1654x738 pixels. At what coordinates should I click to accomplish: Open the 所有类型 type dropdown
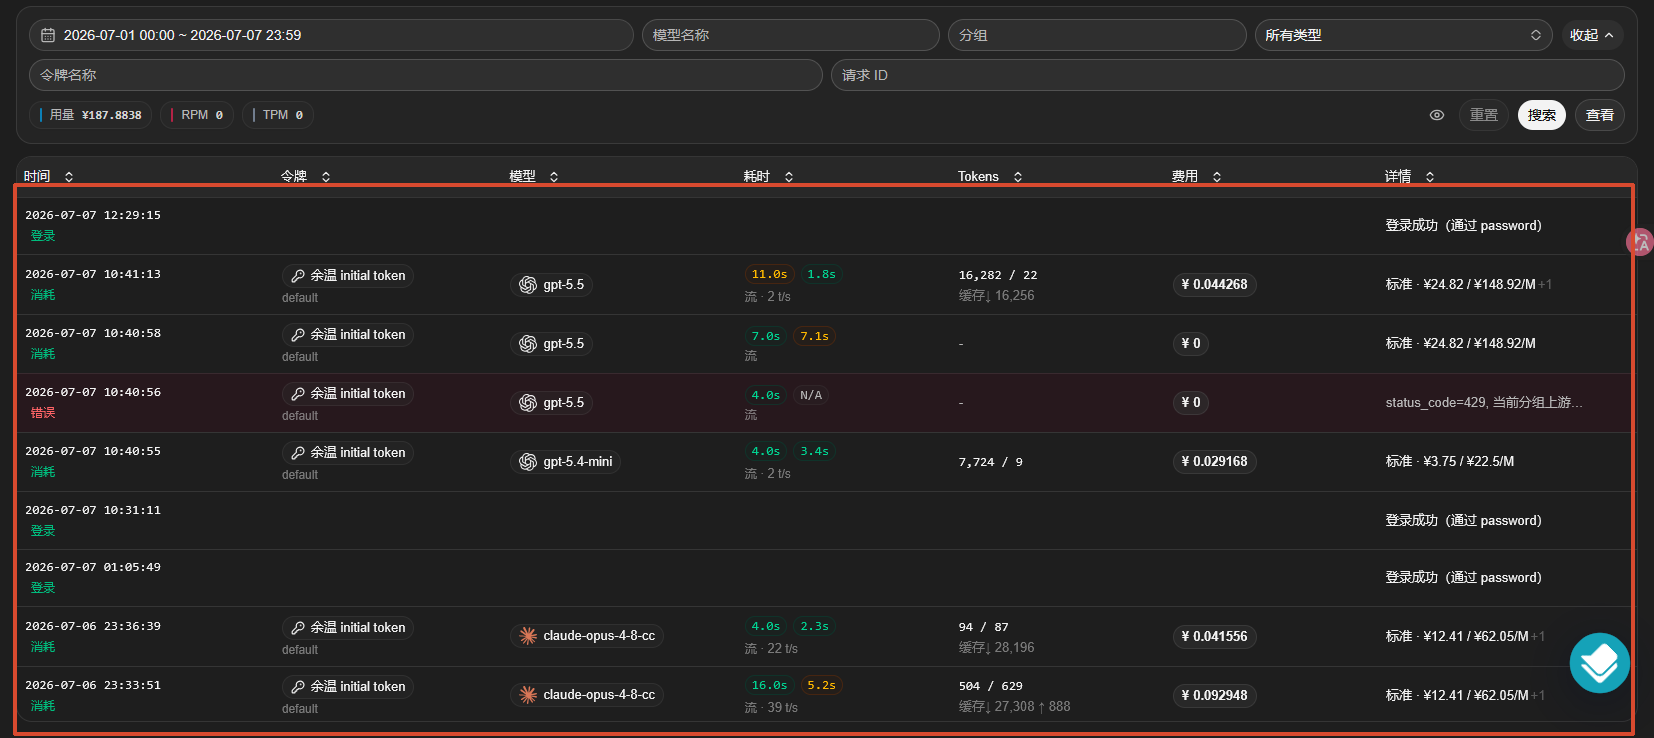(x=1403, y=35)
